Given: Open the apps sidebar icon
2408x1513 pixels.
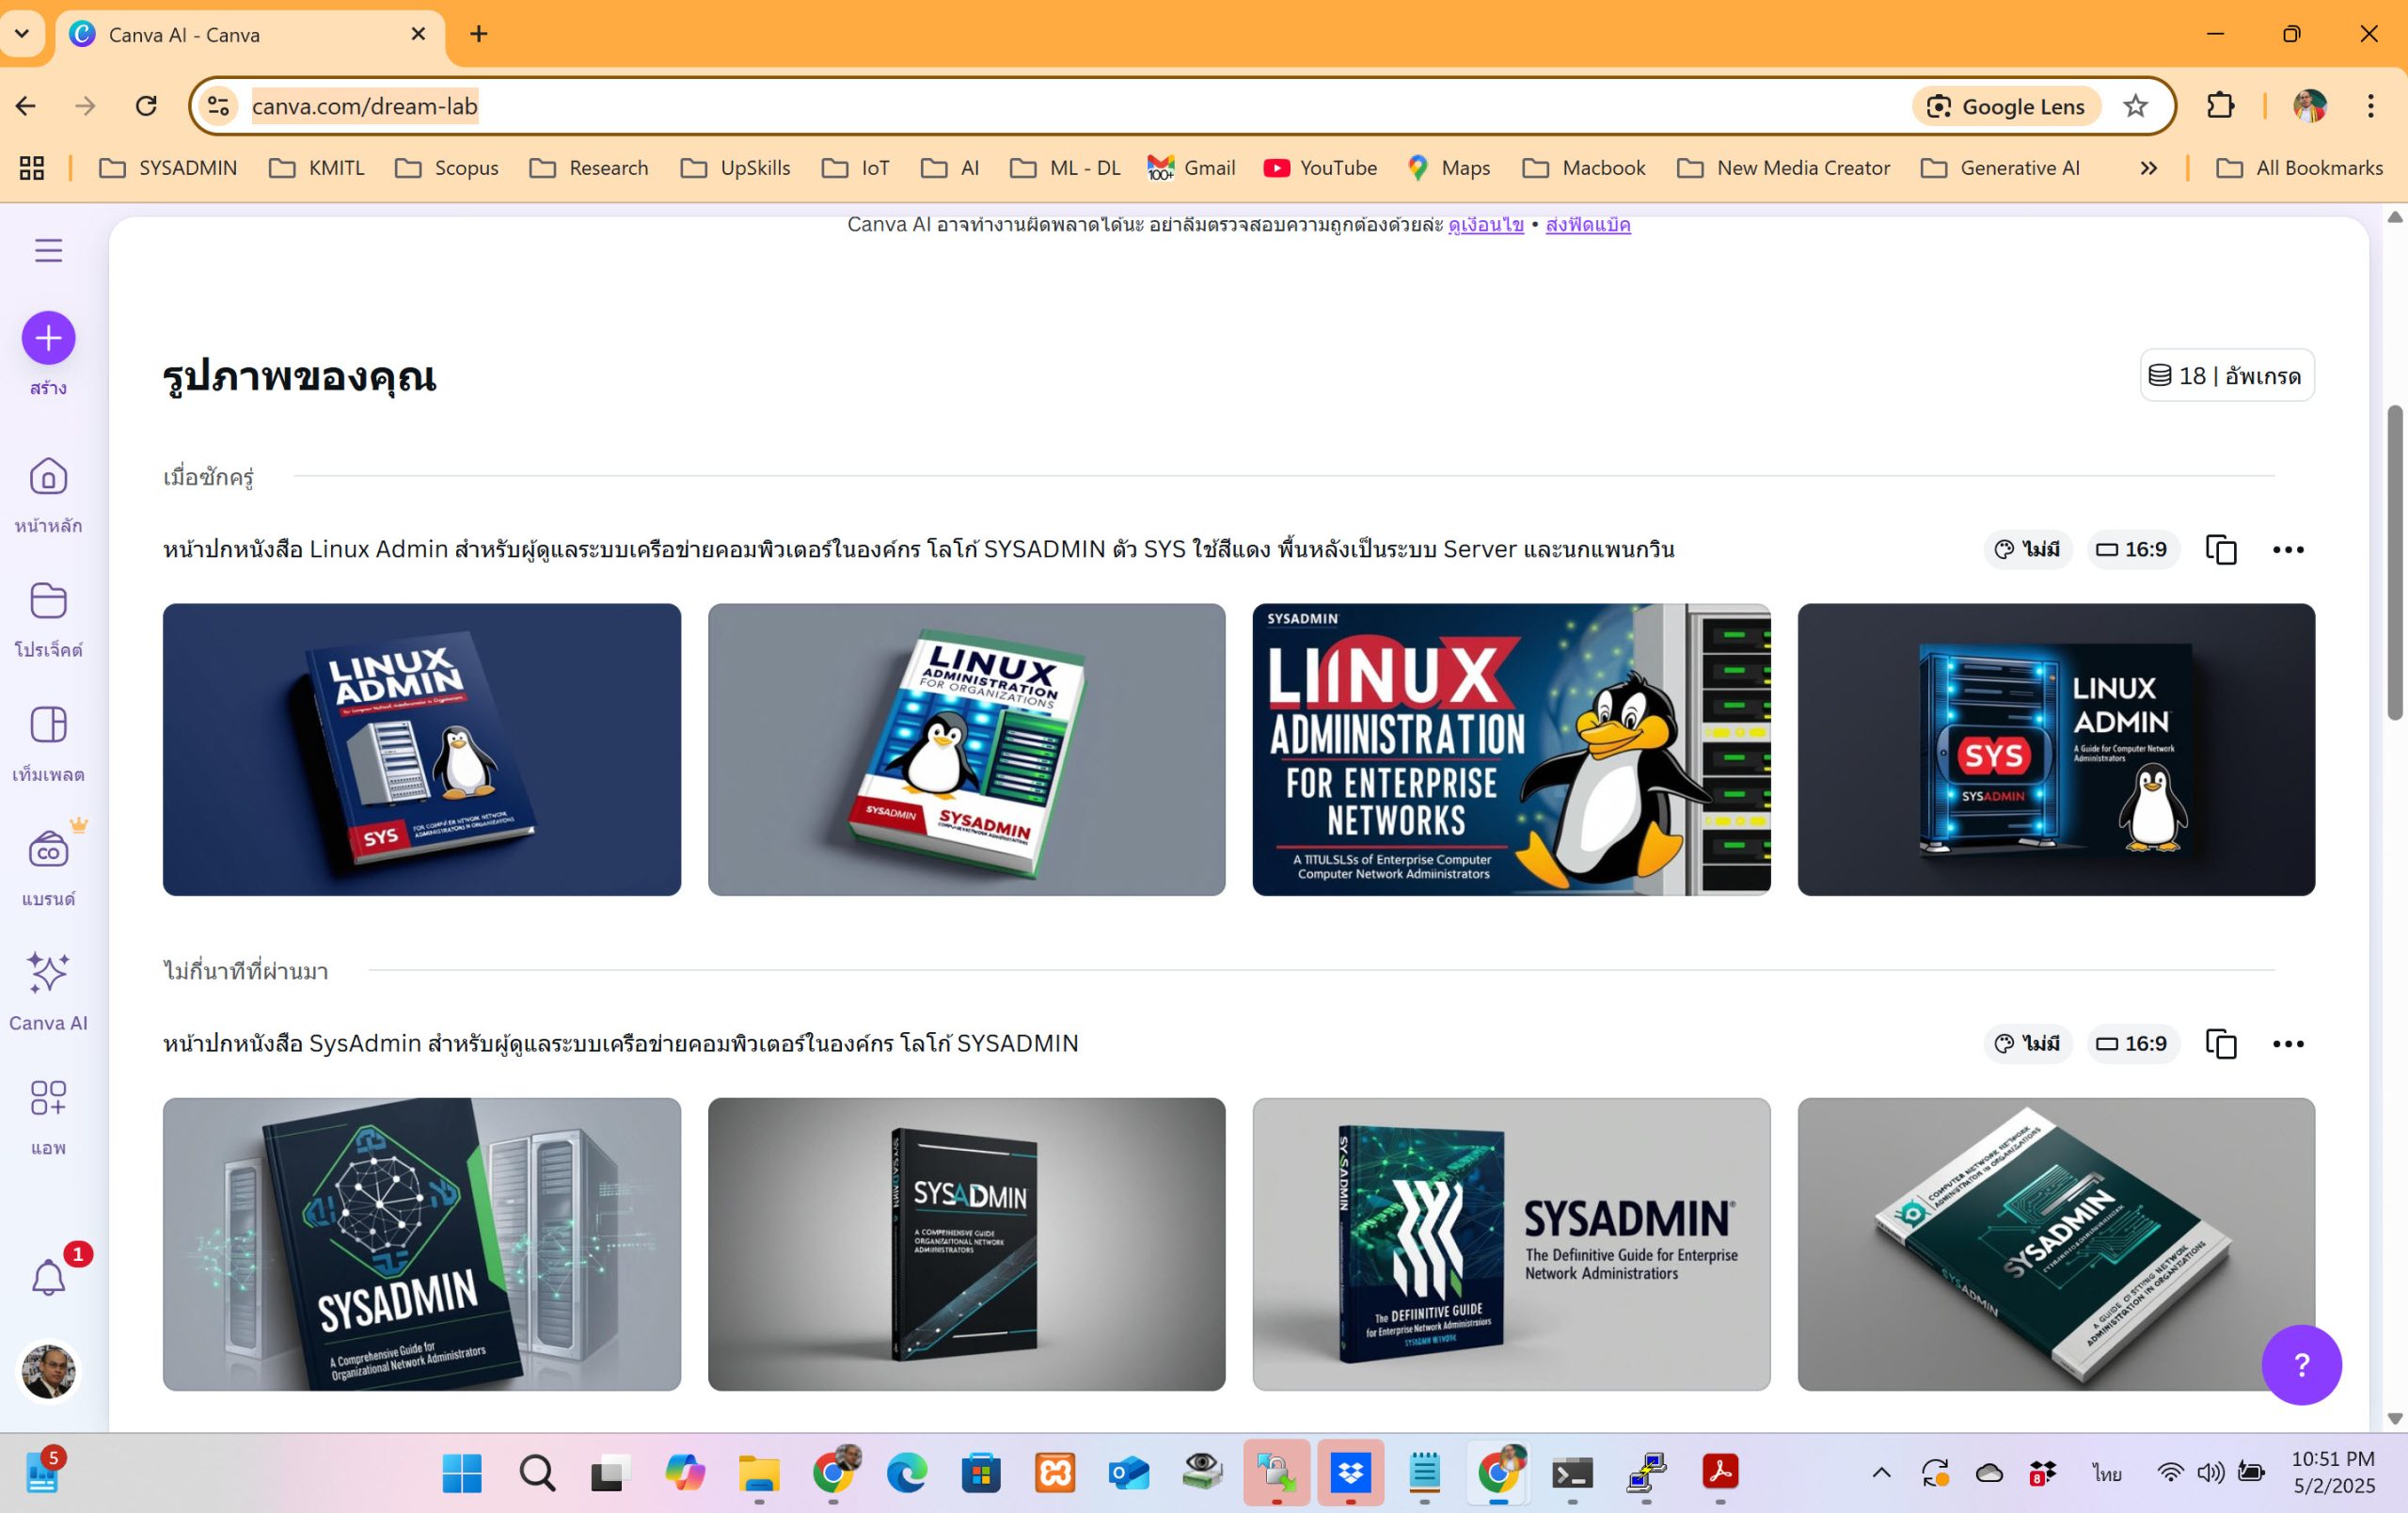Looking at the screenshot, I should pyautogui.click(x=48, y=1097).
